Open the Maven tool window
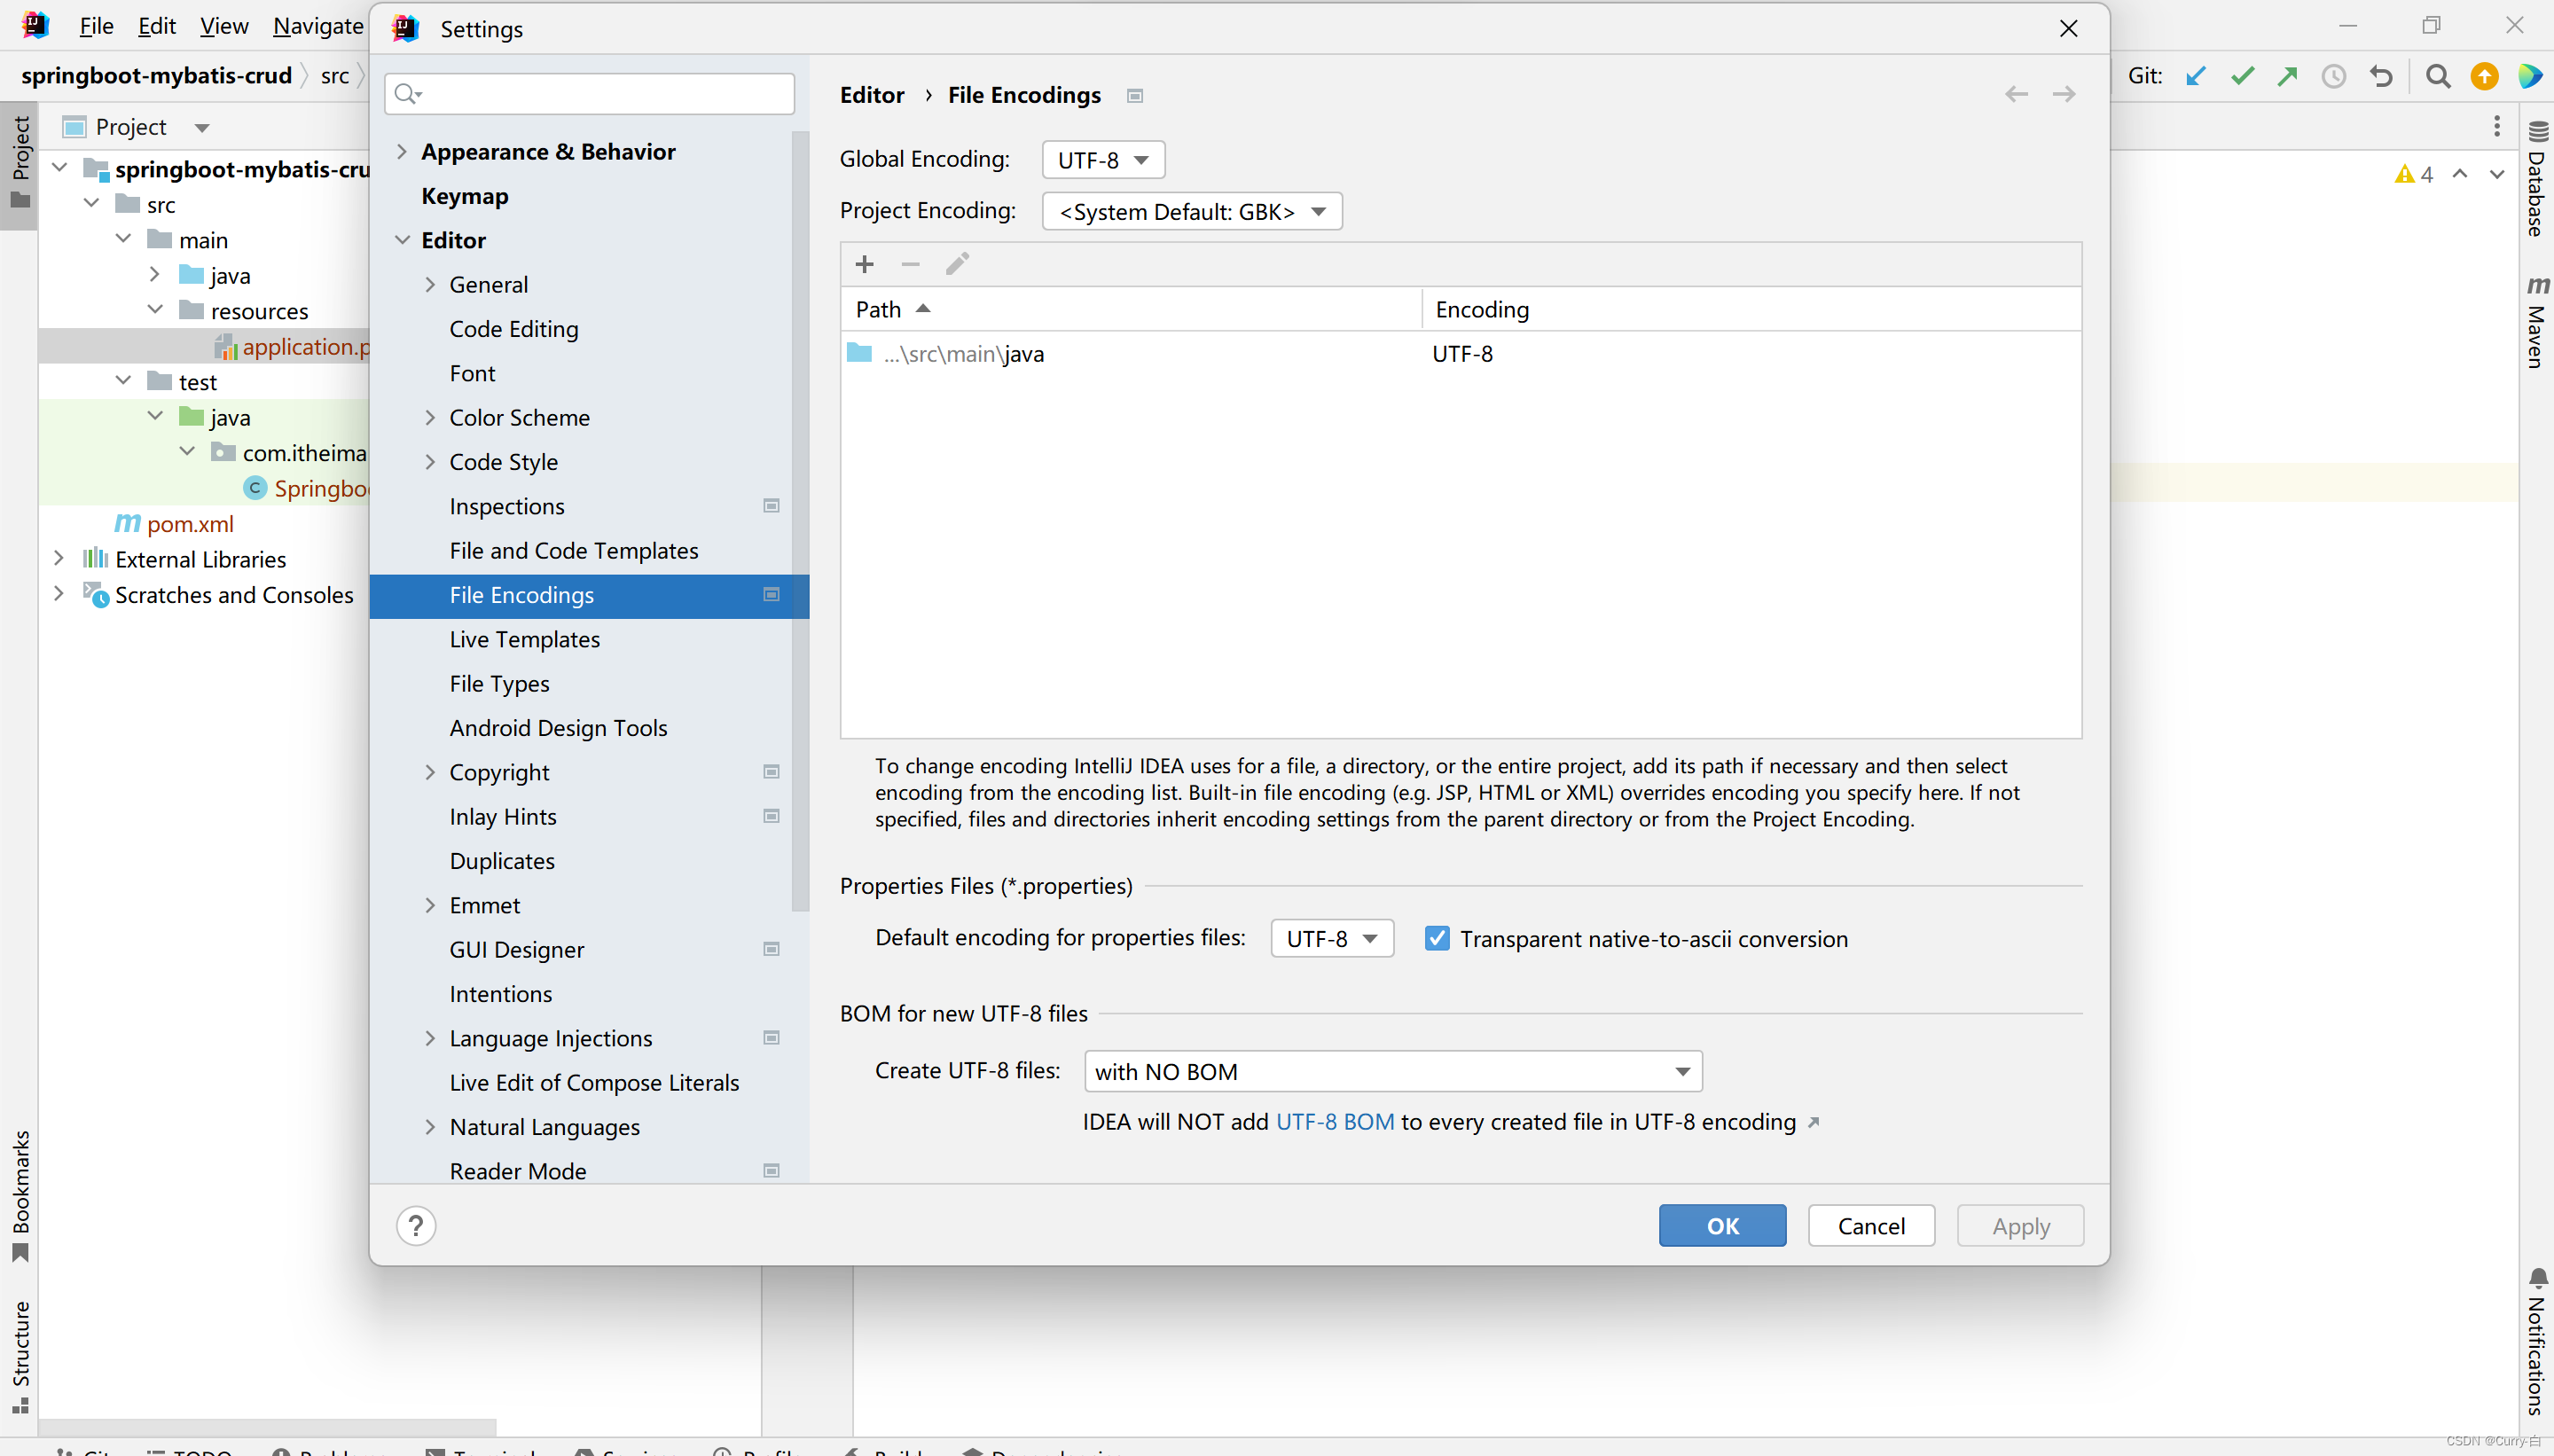Image resolution: width=2554 pixels, height=1456 pixels. [2536, 325]
